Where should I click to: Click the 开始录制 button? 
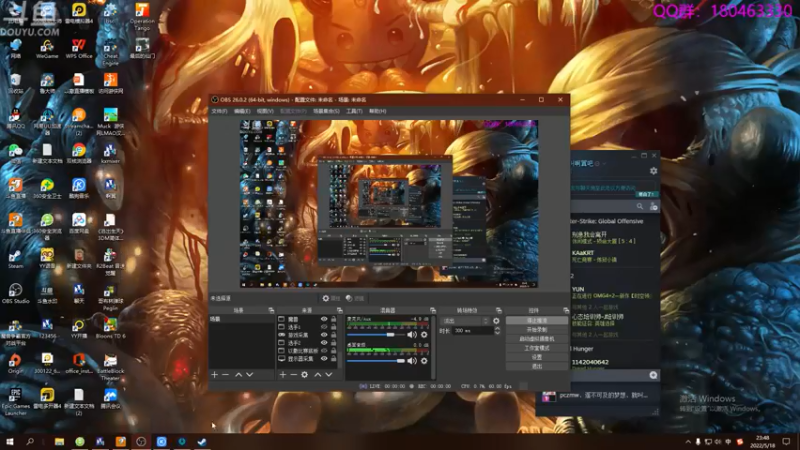537,330
